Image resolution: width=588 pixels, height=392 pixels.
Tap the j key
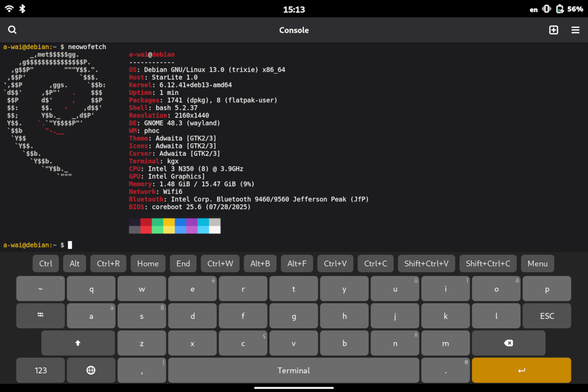394,315
